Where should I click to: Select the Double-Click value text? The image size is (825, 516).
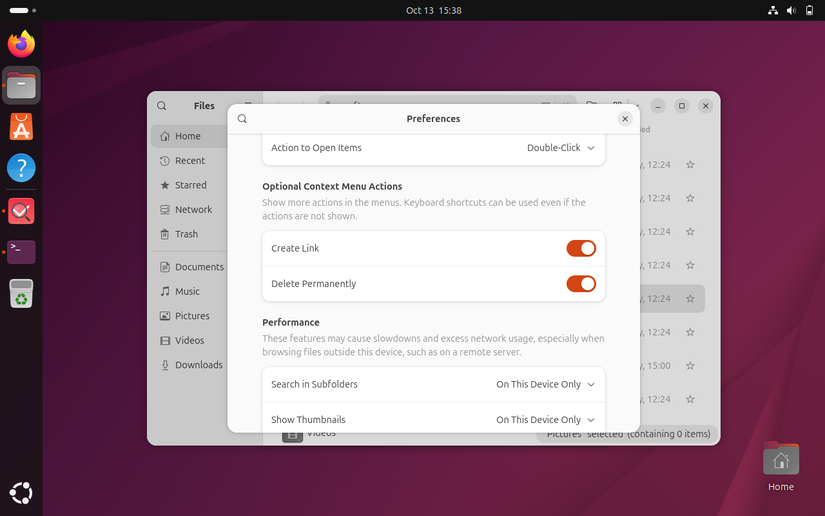554,148
